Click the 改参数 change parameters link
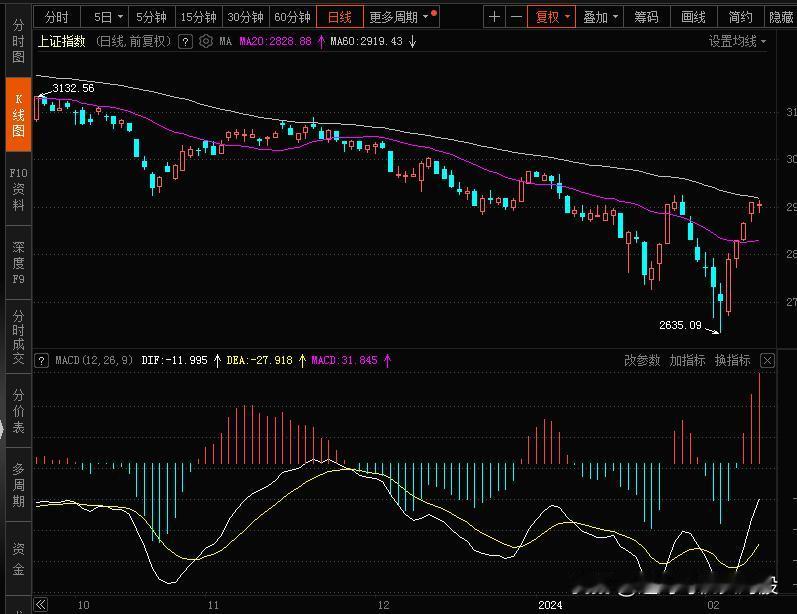This screenshot has width=797, height=614. point(642,360)
